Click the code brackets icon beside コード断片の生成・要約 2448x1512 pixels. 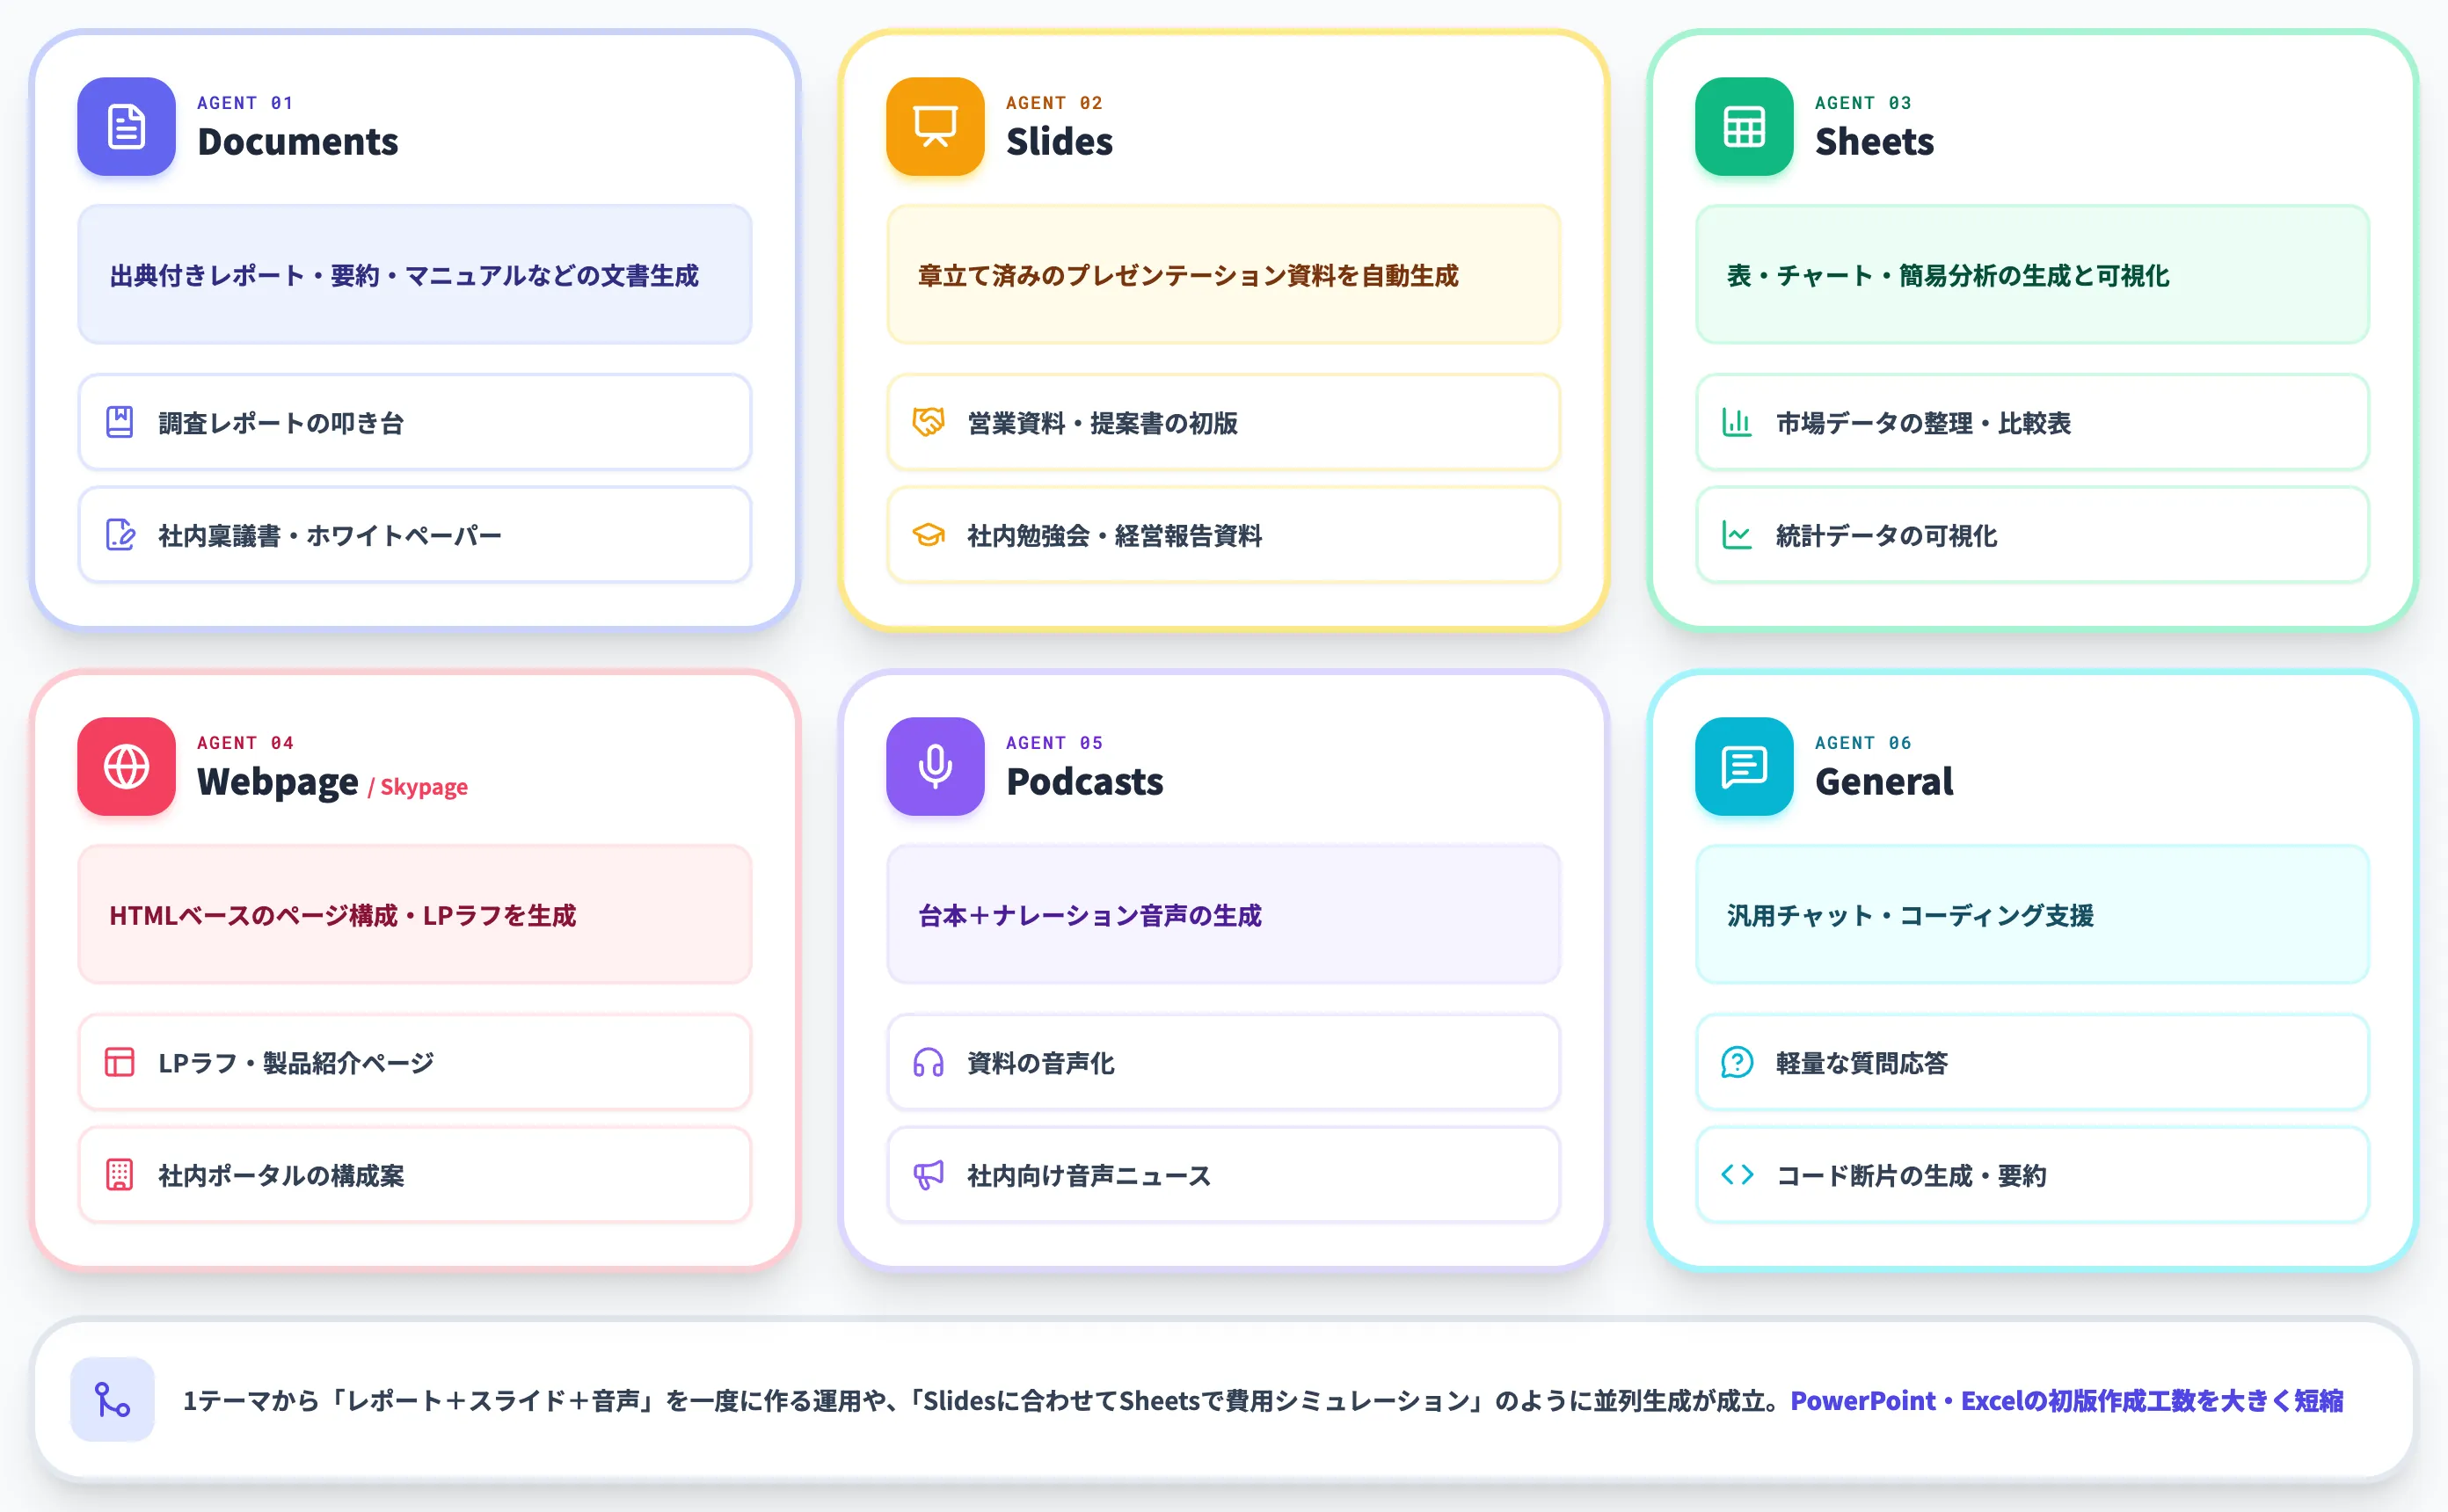1737,1175
